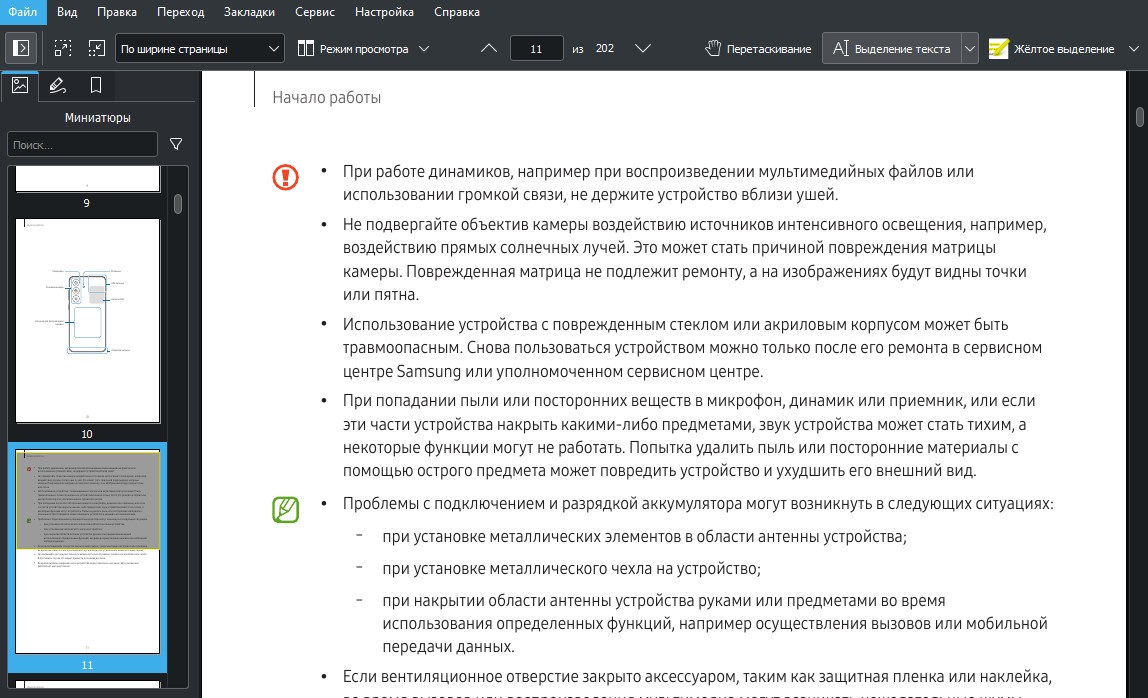1148x698 pixels.
Task: Go to next page with down chevron
Action: 642,48
